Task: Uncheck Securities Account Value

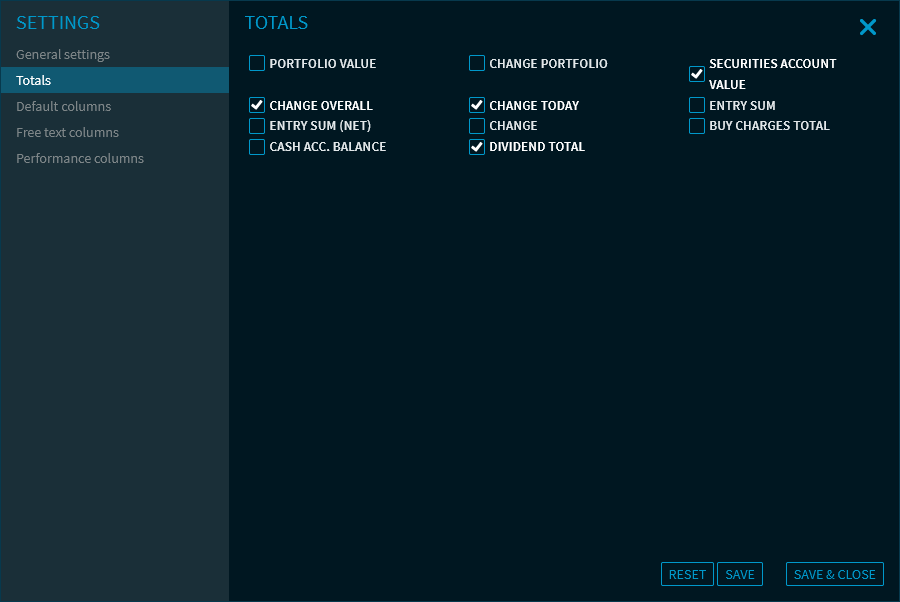Action: pyautogui.click(x=697, y=74)
